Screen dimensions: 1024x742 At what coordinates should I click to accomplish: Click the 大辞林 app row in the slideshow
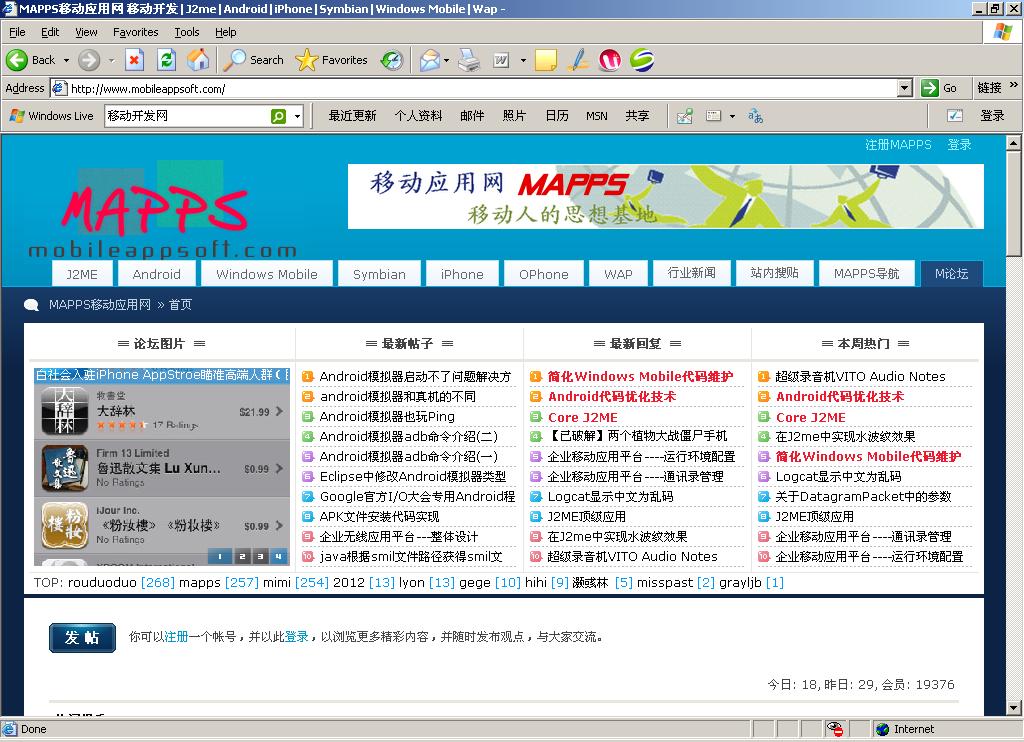[162, 411]
